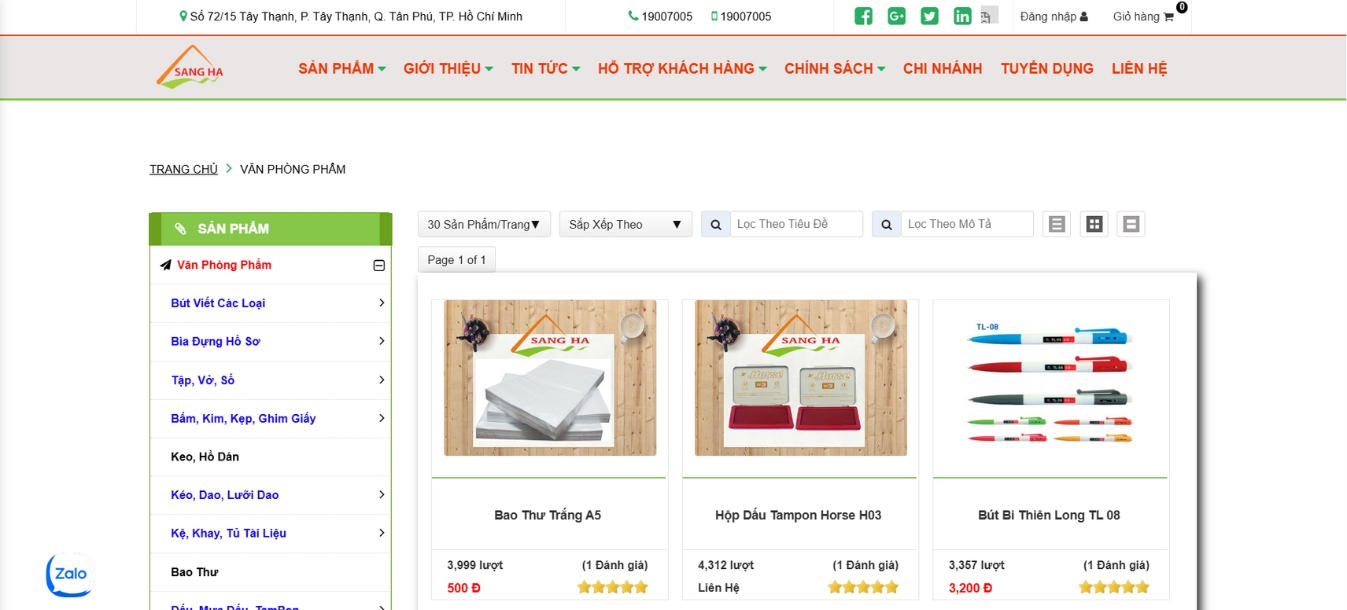Viewport: 1347px width, 610px height.
Task: Click the Zalo chat icon
Action: 69,575
